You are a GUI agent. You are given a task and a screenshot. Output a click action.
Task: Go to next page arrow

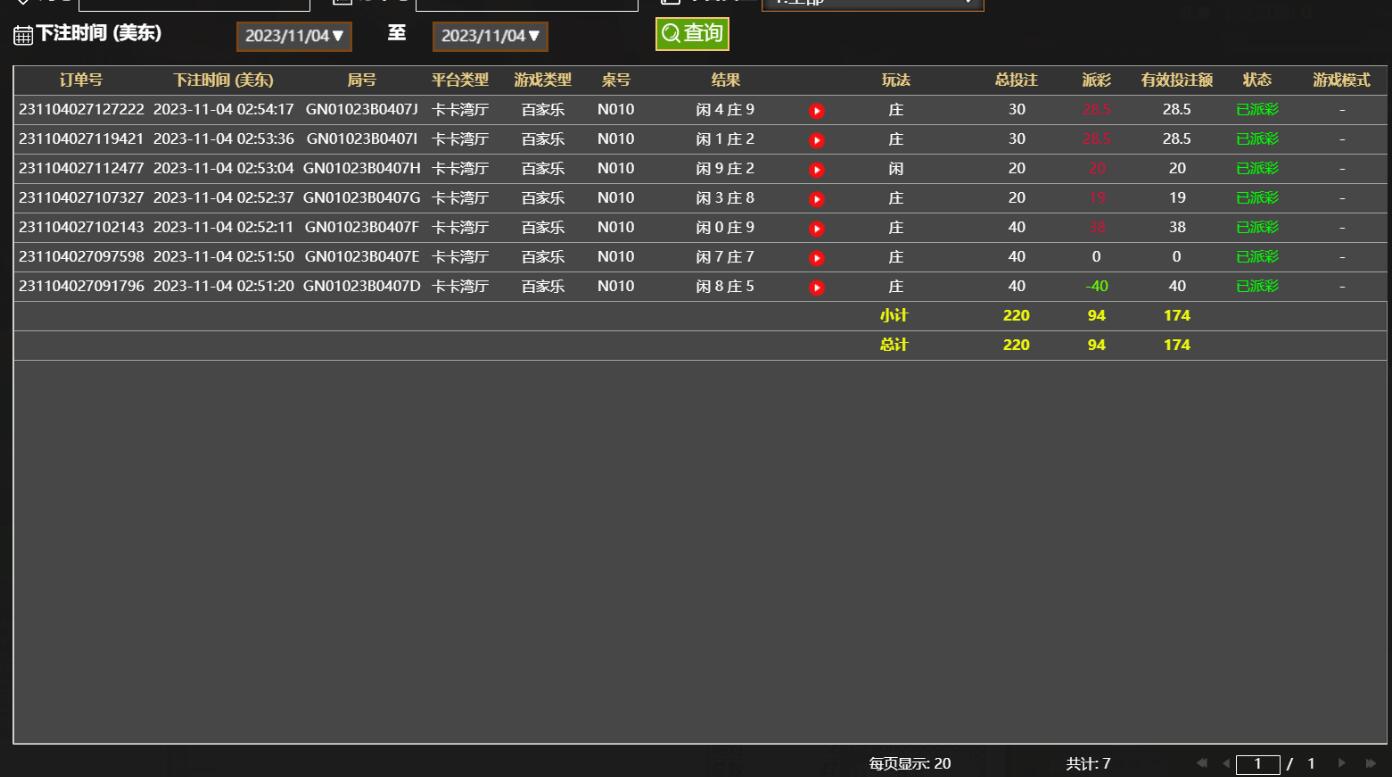tap(1342, 765)
